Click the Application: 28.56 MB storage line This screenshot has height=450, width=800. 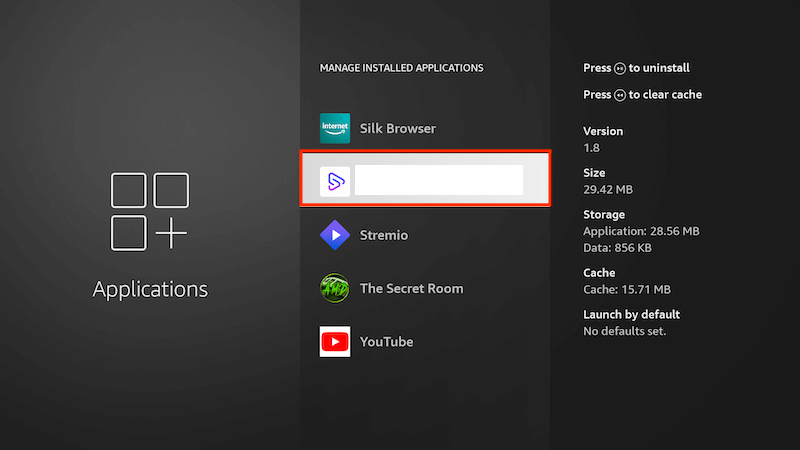tap(641, 231)
